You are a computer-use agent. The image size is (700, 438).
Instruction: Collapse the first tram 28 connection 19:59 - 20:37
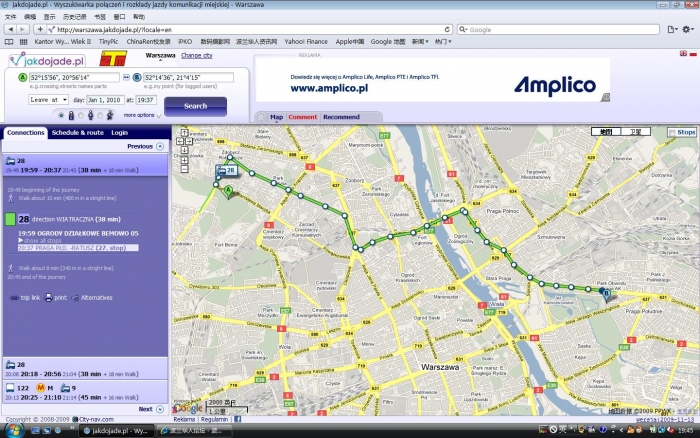85,165
